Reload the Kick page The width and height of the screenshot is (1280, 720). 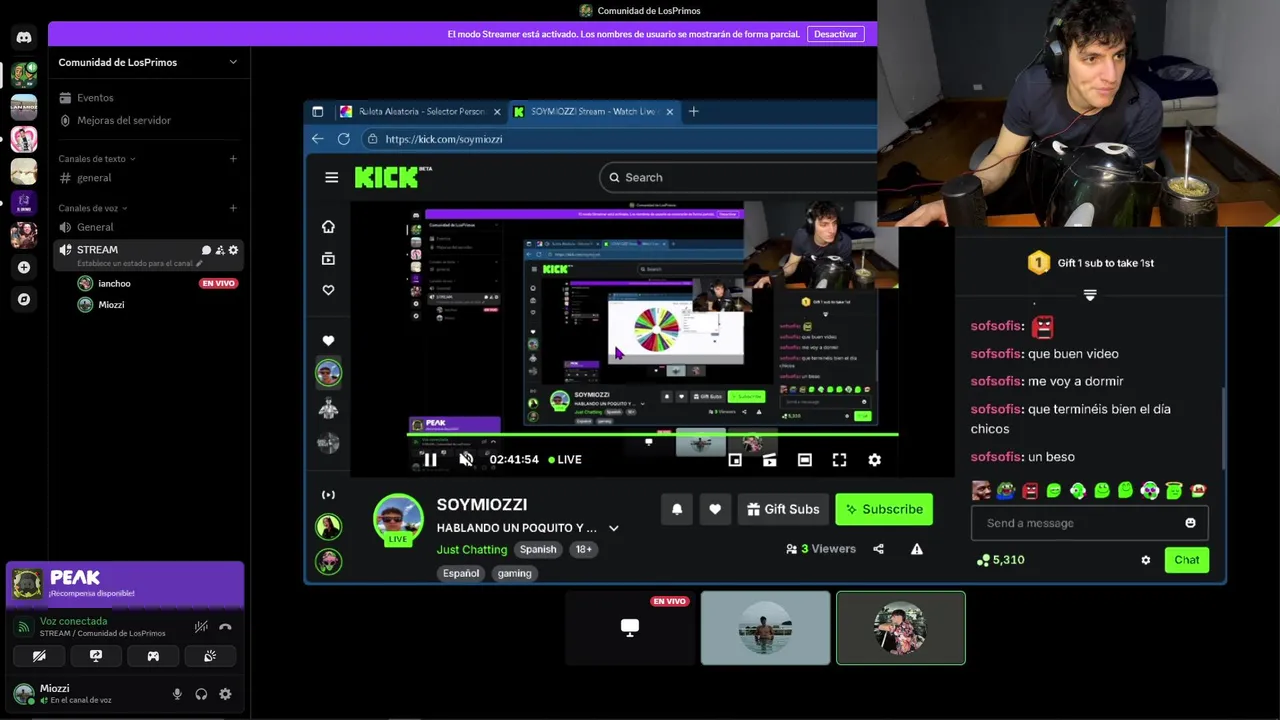(344, 139)
